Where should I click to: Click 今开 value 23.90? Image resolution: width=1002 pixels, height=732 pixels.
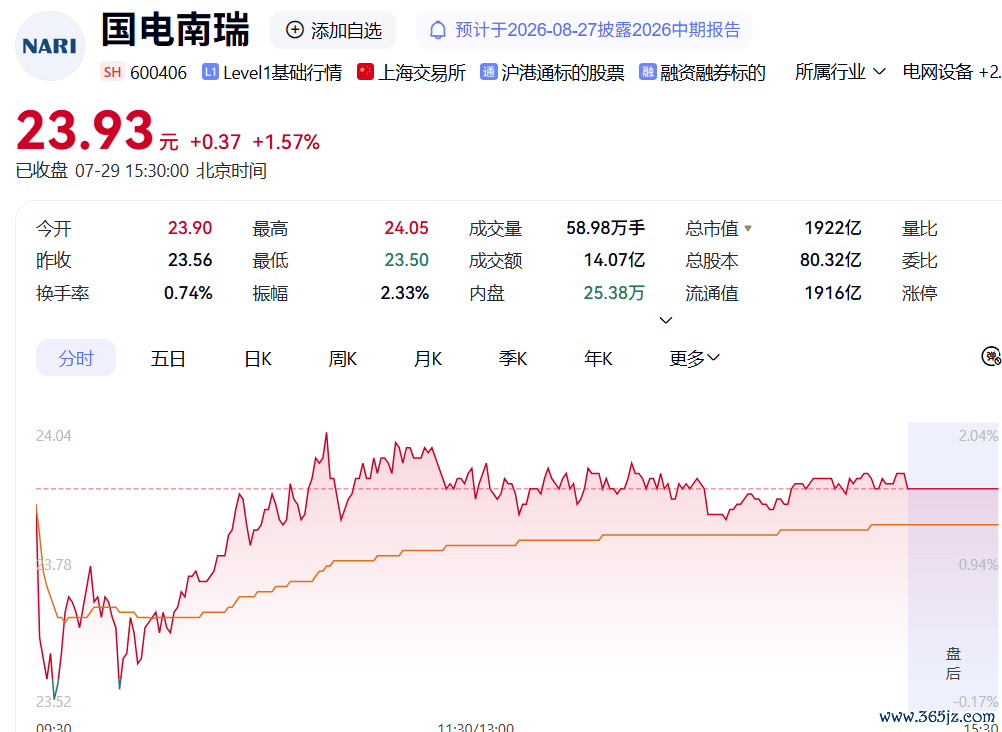pos(190,228)
